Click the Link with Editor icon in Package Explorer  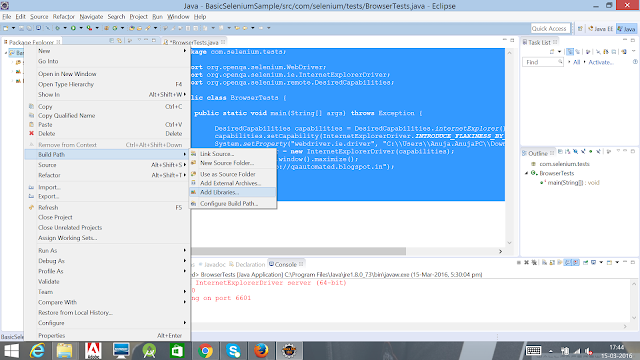[x=119, y=40]
